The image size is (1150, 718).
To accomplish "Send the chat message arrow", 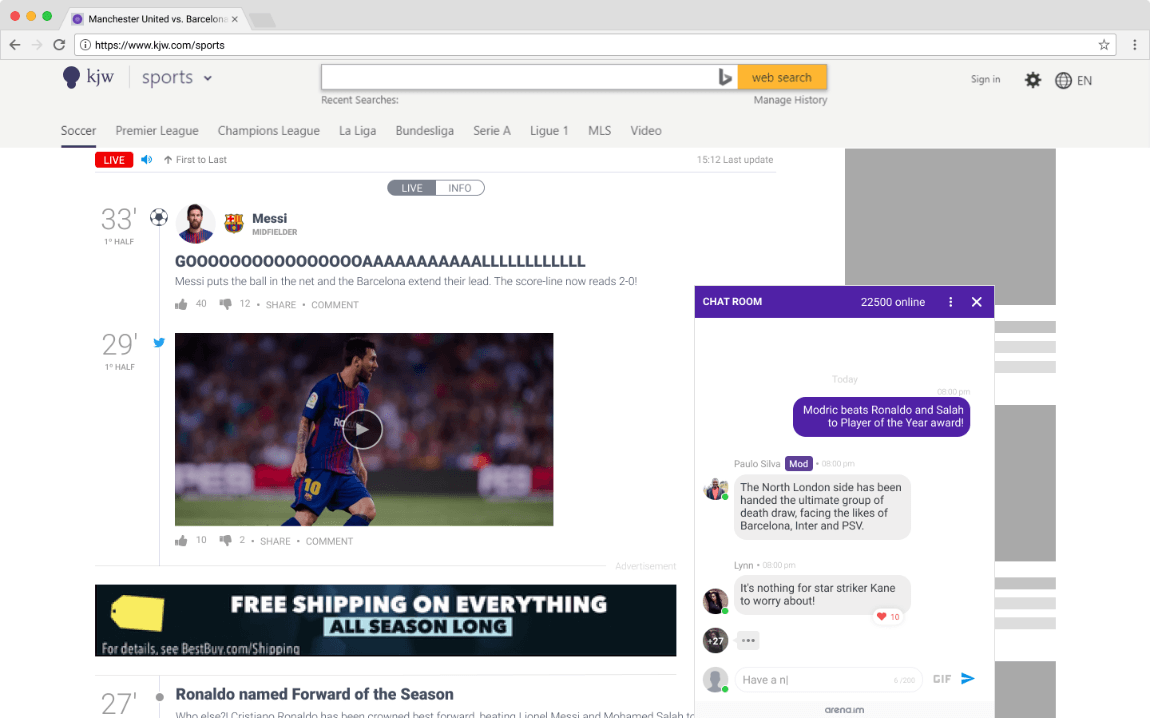I will (967, 678).
